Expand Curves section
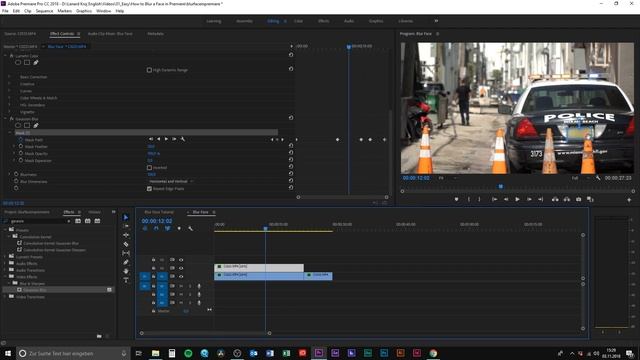 pyautogui.click(x=9, y=91)
